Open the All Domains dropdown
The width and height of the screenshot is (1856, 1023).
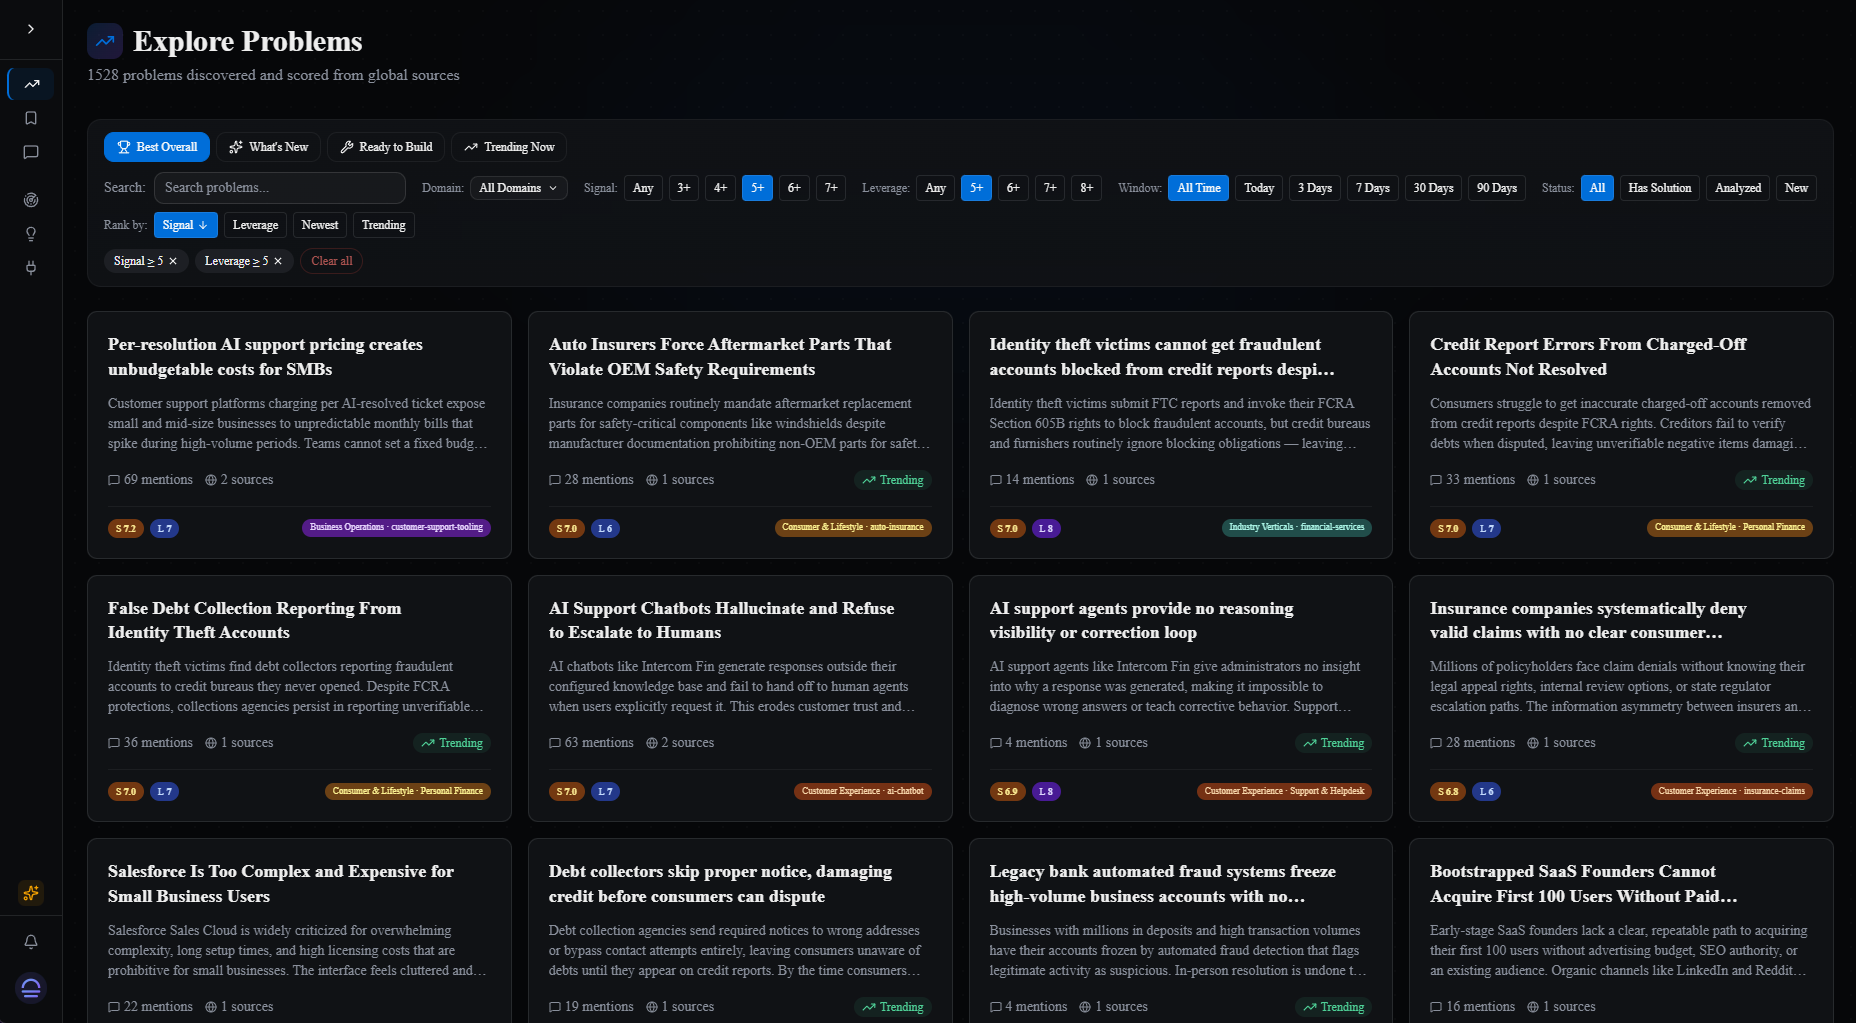coord(519,188)
